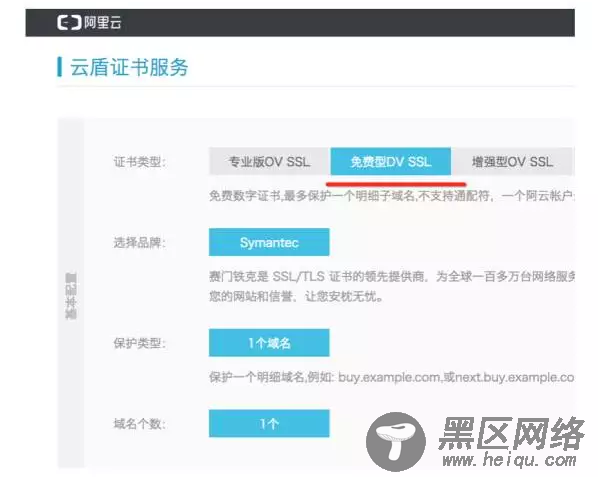The width and height of the screenshot is (598, 477).
Task: Click the 域名个数 field label
Action: [140, 424]
